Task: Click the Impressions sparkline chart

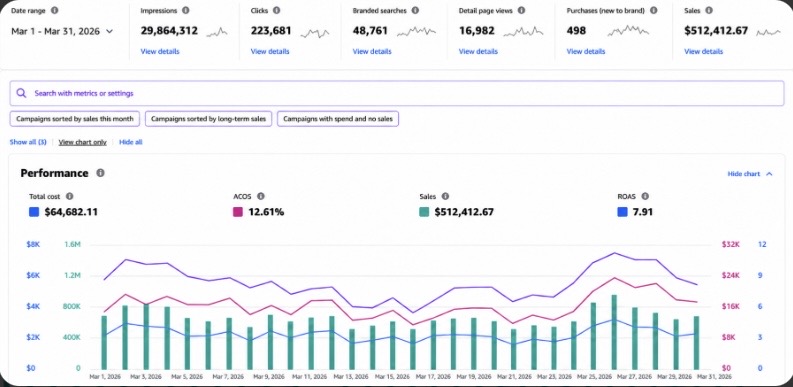Action: 217,32
